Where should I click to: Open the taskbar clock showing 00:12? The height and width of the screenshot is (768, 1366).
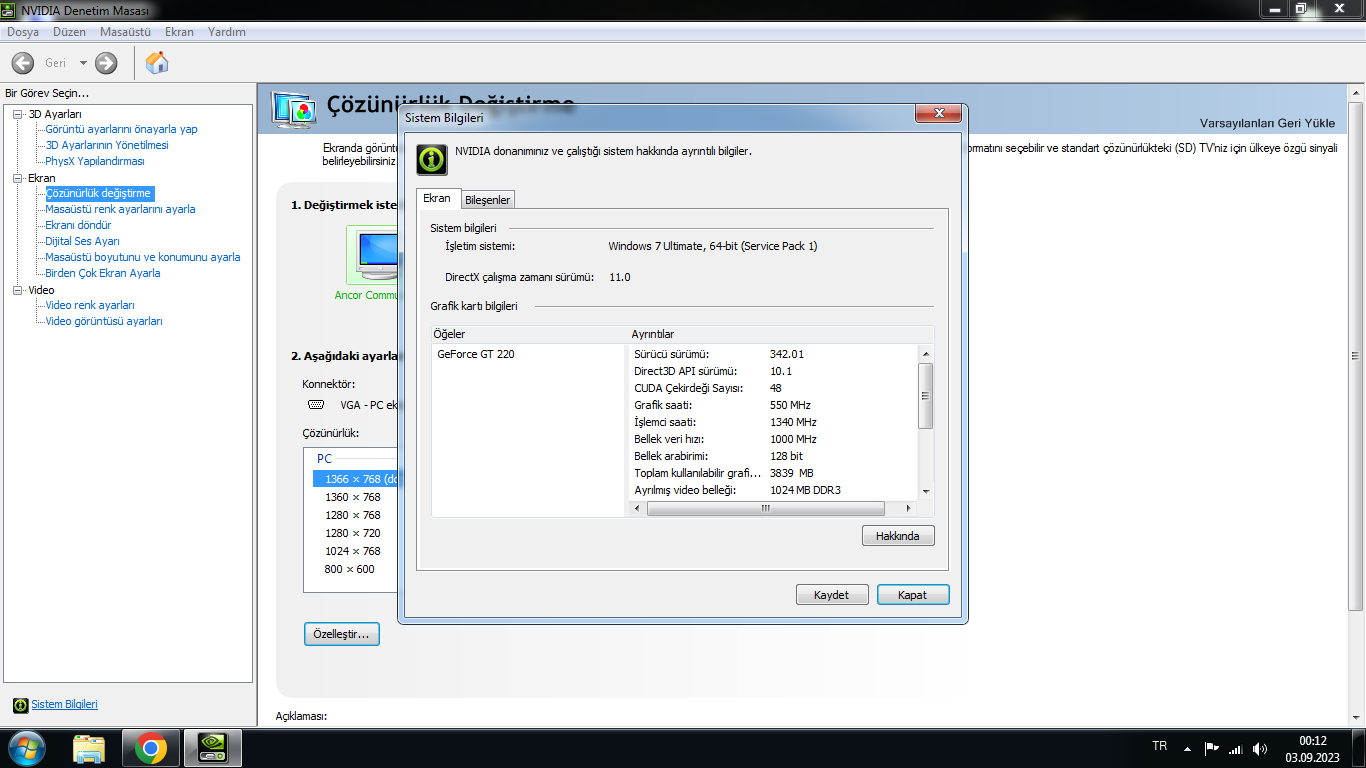click(1312, 749)
